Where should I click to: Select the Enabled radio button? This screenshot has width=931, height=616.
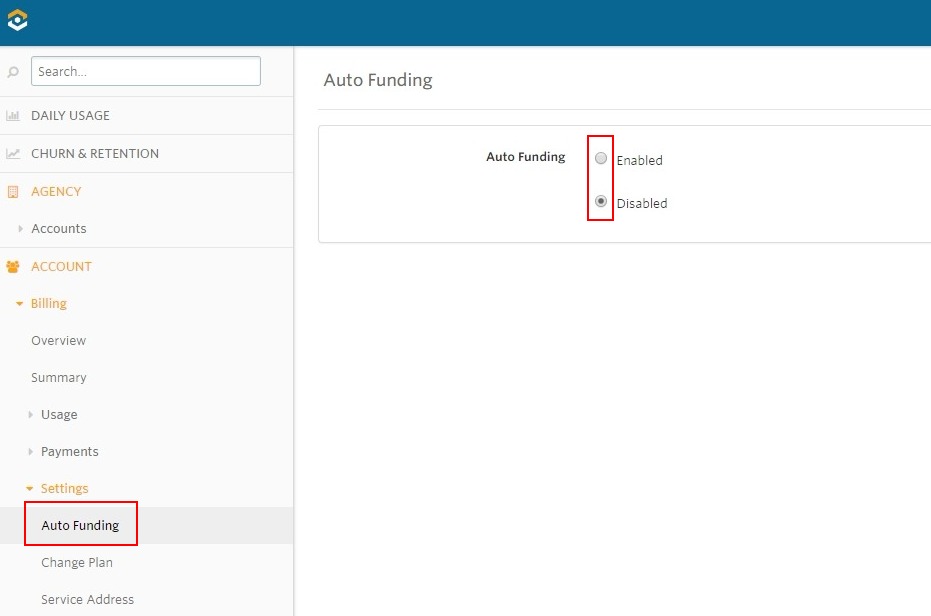click(601, 158)
